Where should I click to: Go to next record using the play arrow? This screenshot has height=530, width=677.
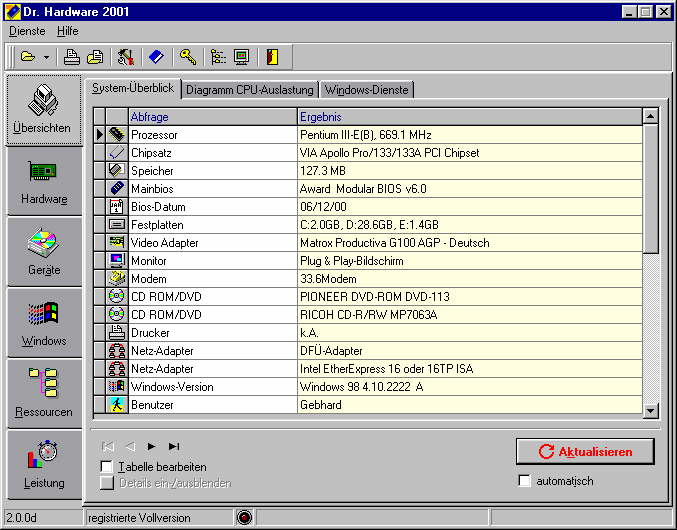click(x=152, y=446)
